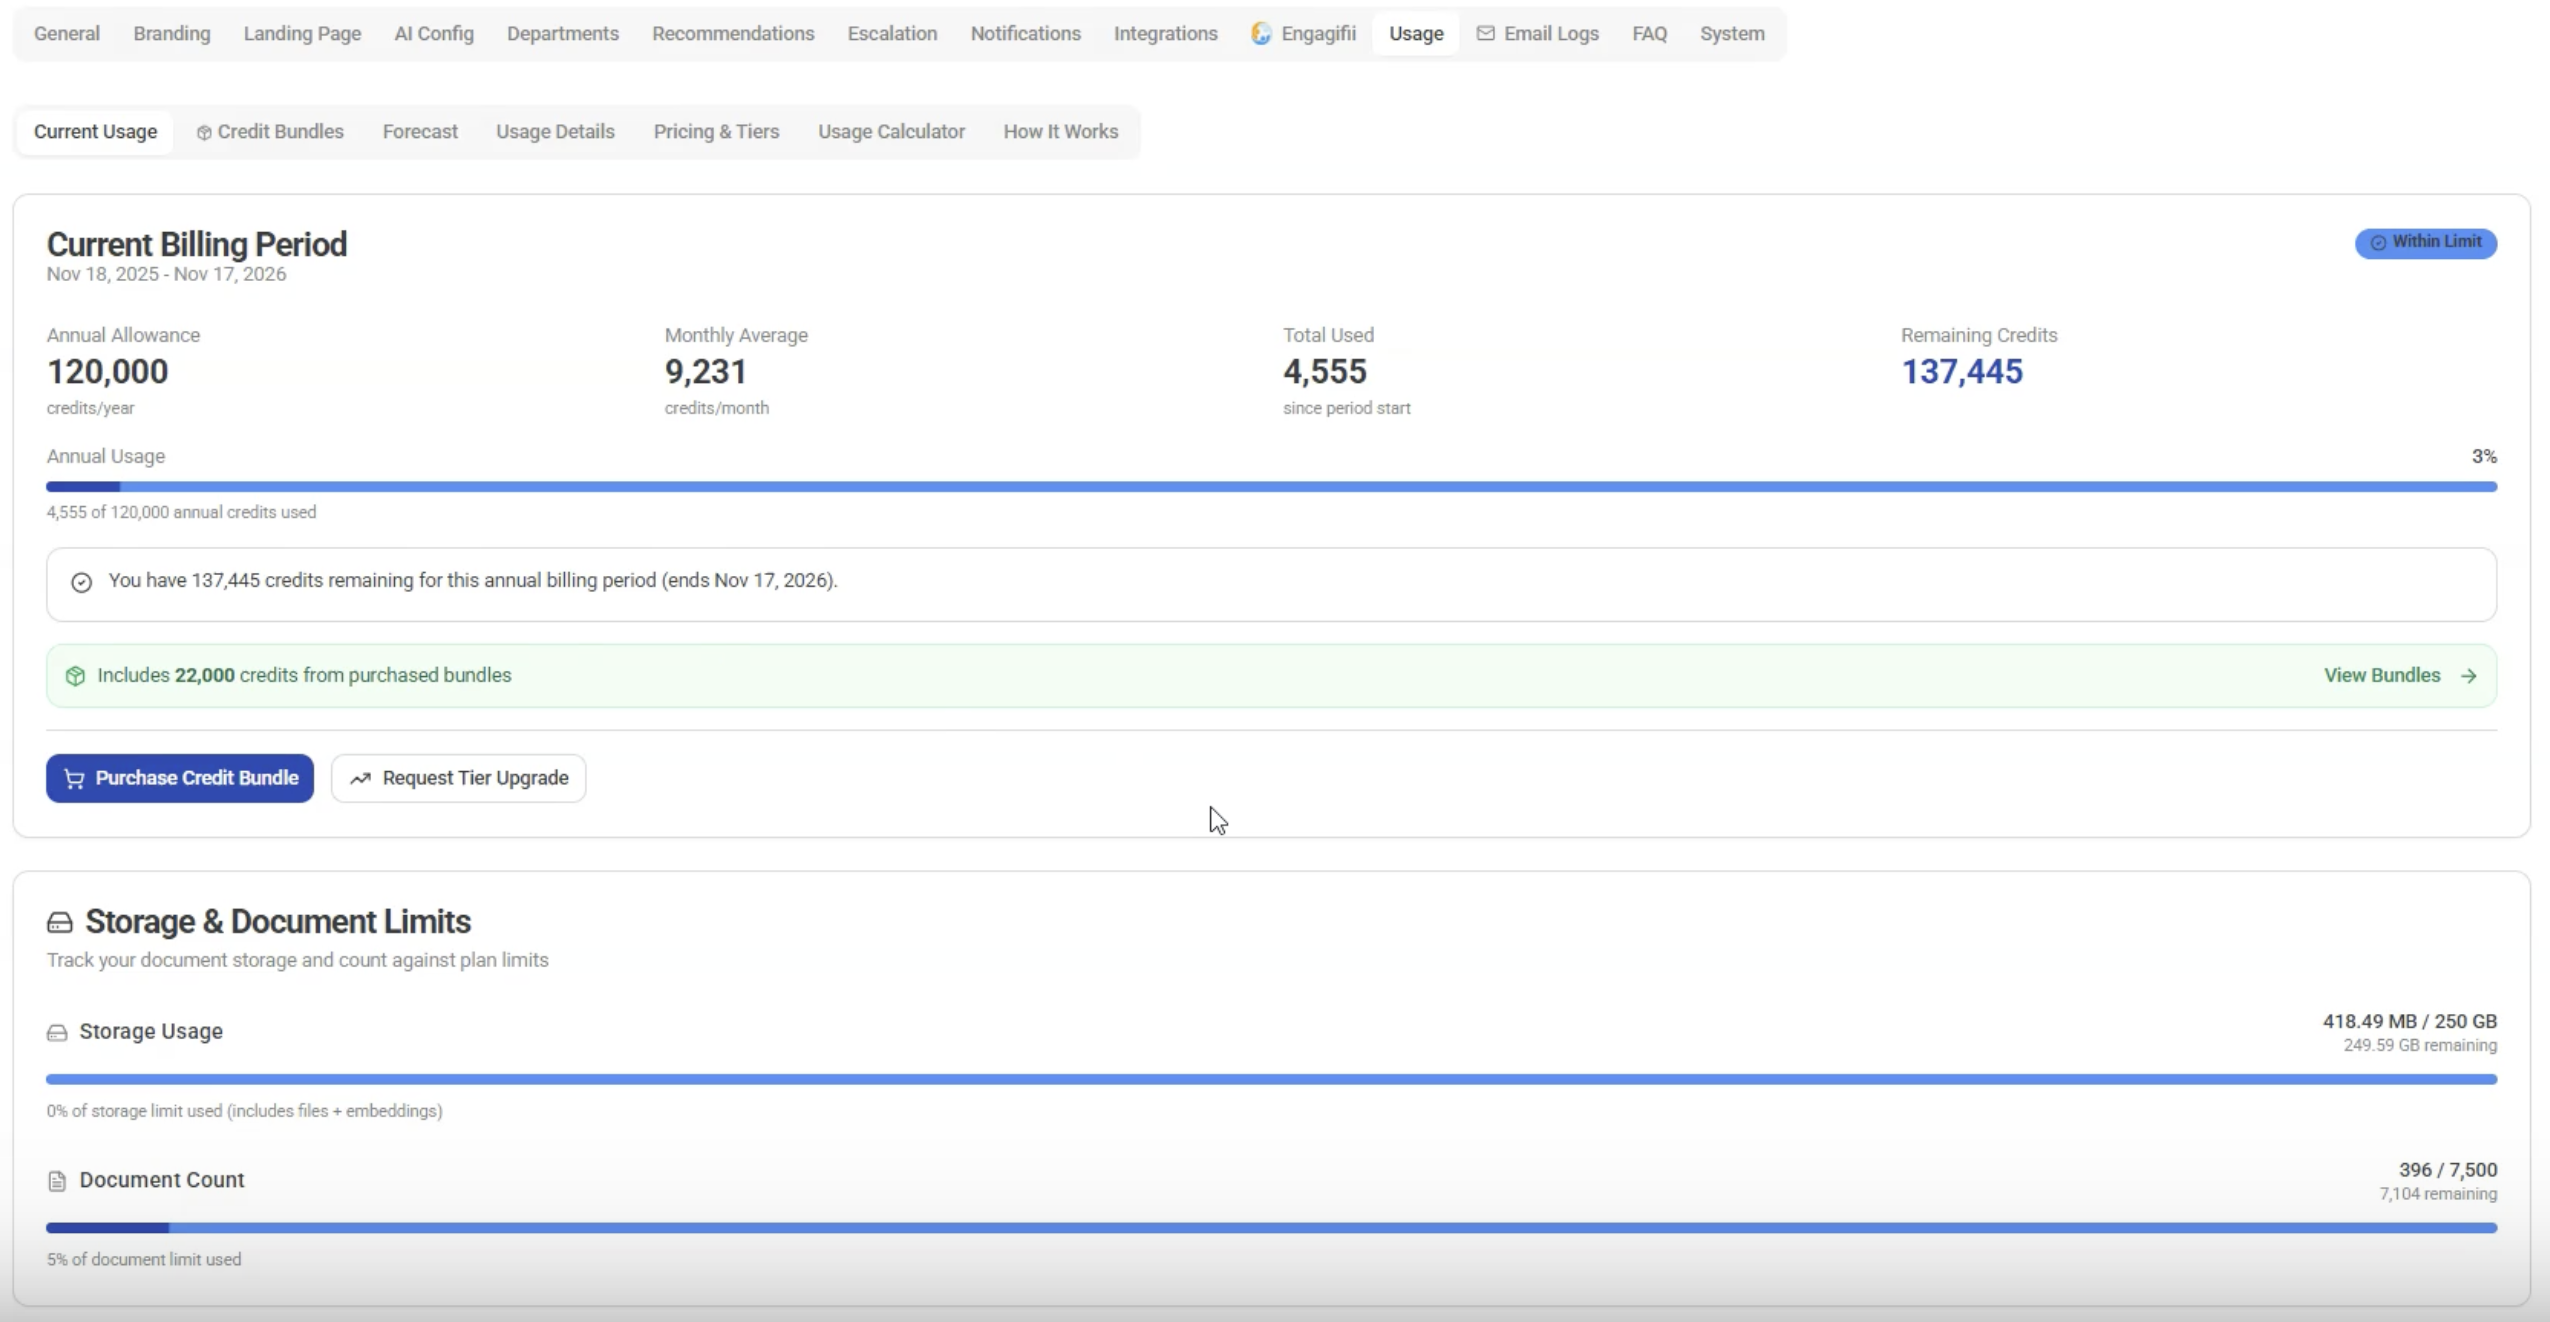
Task: Click the check-circle icon in credits remaining notice
Action: 81,582
